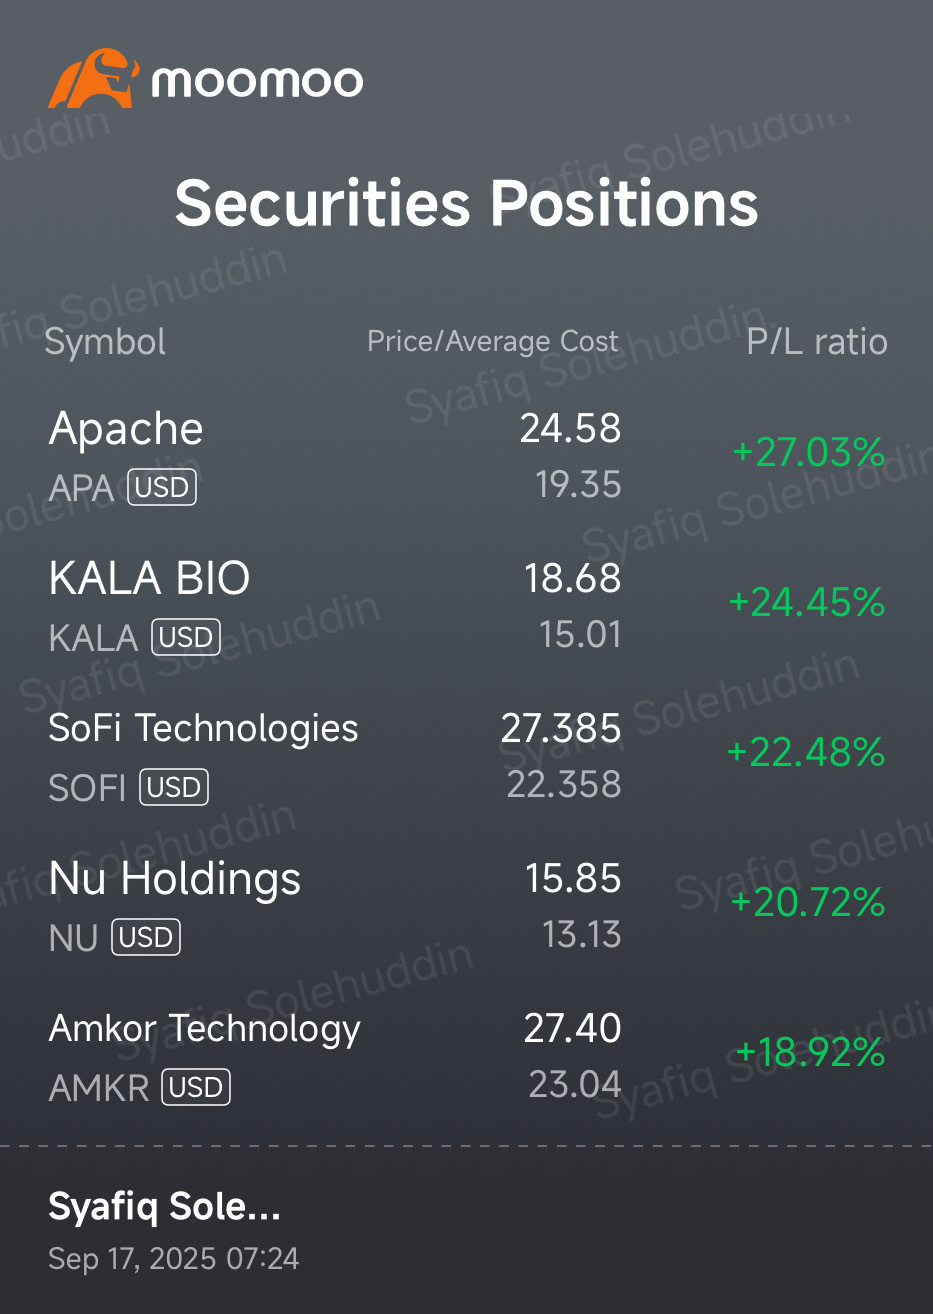Select the USD badge next to NU
The height and width of the screenshot is (1314, 933).
(x=146, y=937)
